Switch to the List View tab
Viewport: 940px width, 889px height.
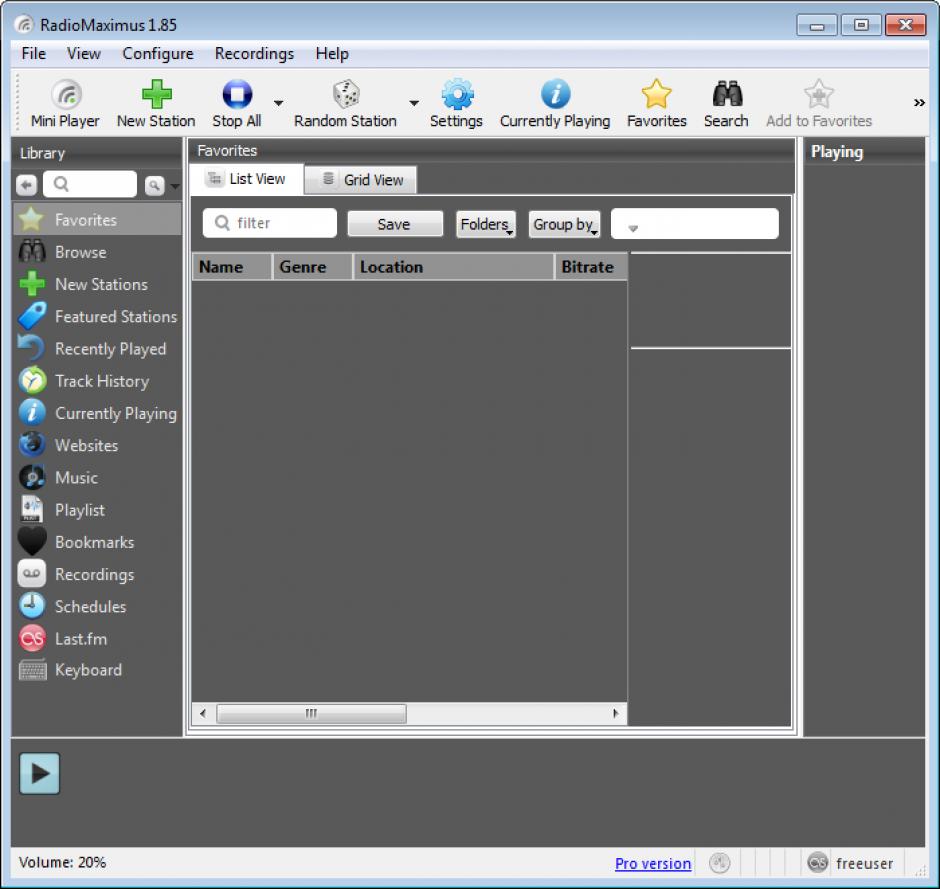tap(246, 179)
